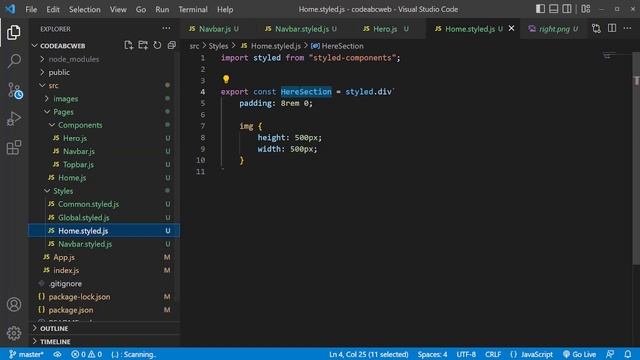This screenshot has width=640, height=360.
Task: Open editor more actions ellipsis
Action: click(627, 29)
